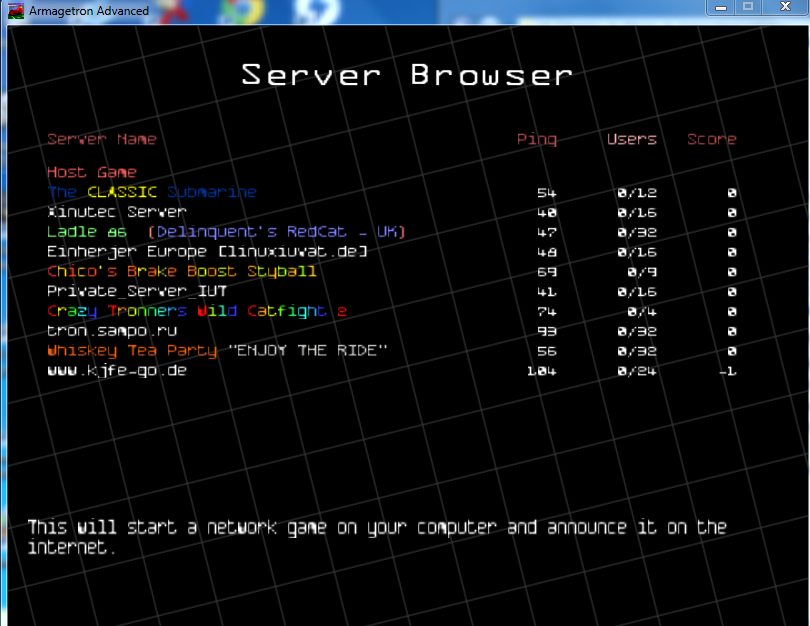Image resolution: width=810 pixels, height=626 pixels.
Task: Select The CLASSIC Submarine server
Action: pos(152,192)
